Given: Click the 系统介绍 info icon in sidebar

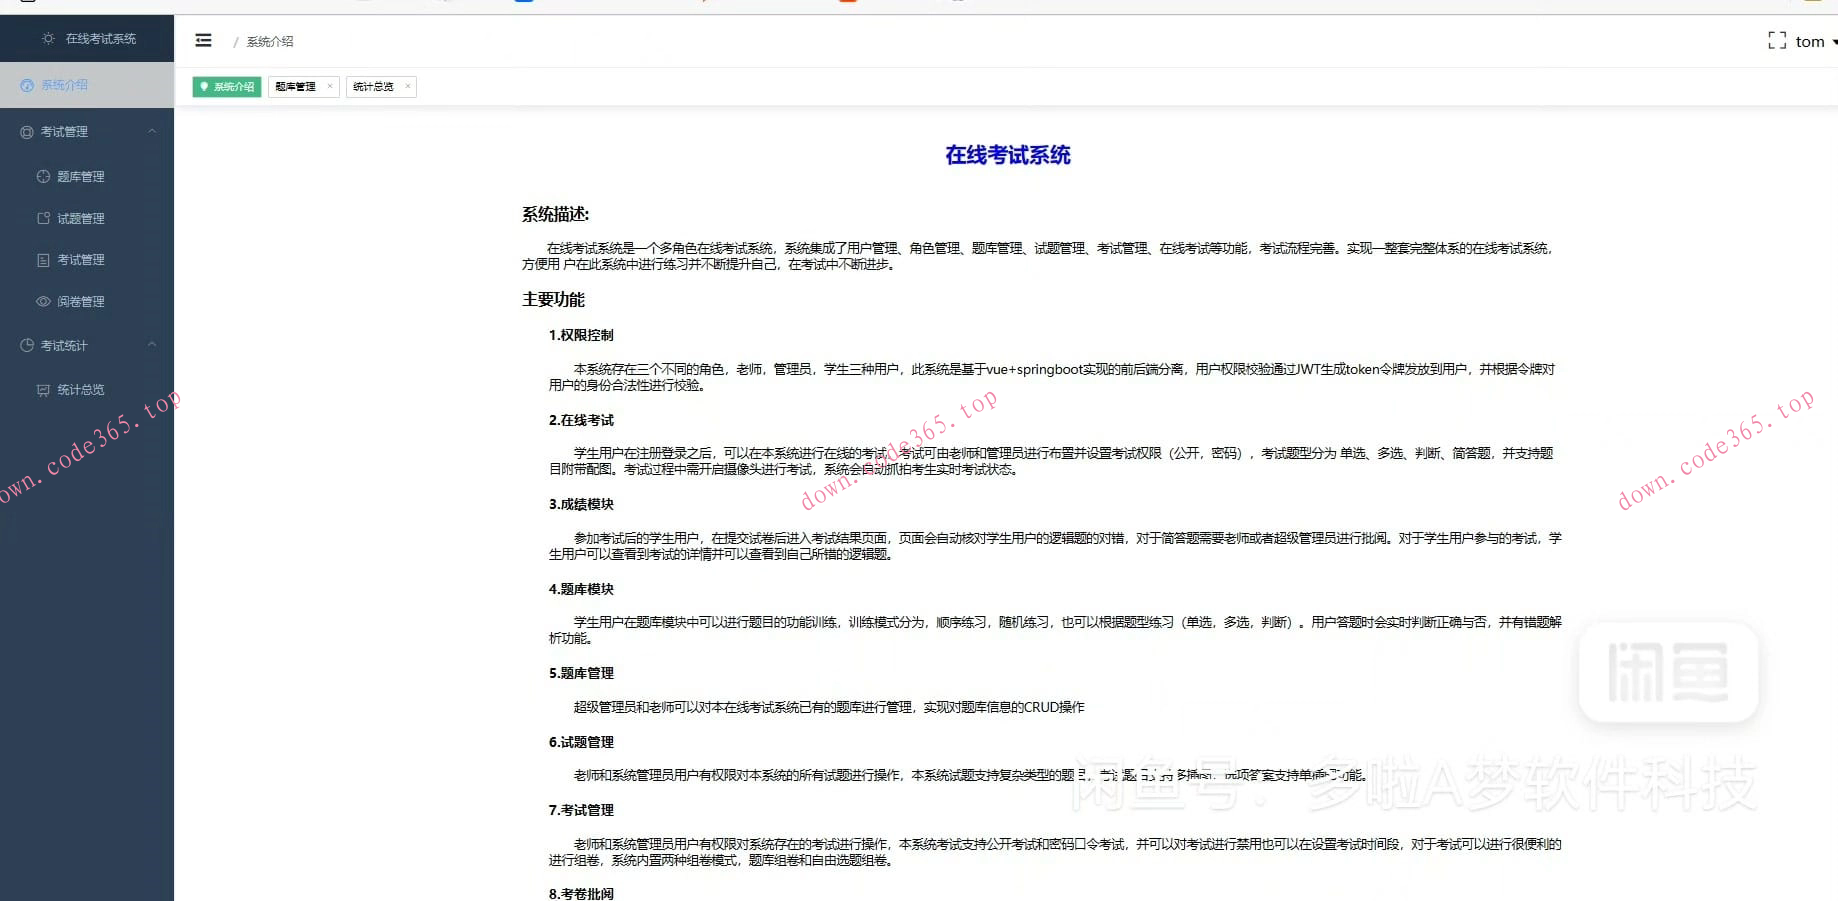Looking at the screenshot, I should (x=27, y=85).
